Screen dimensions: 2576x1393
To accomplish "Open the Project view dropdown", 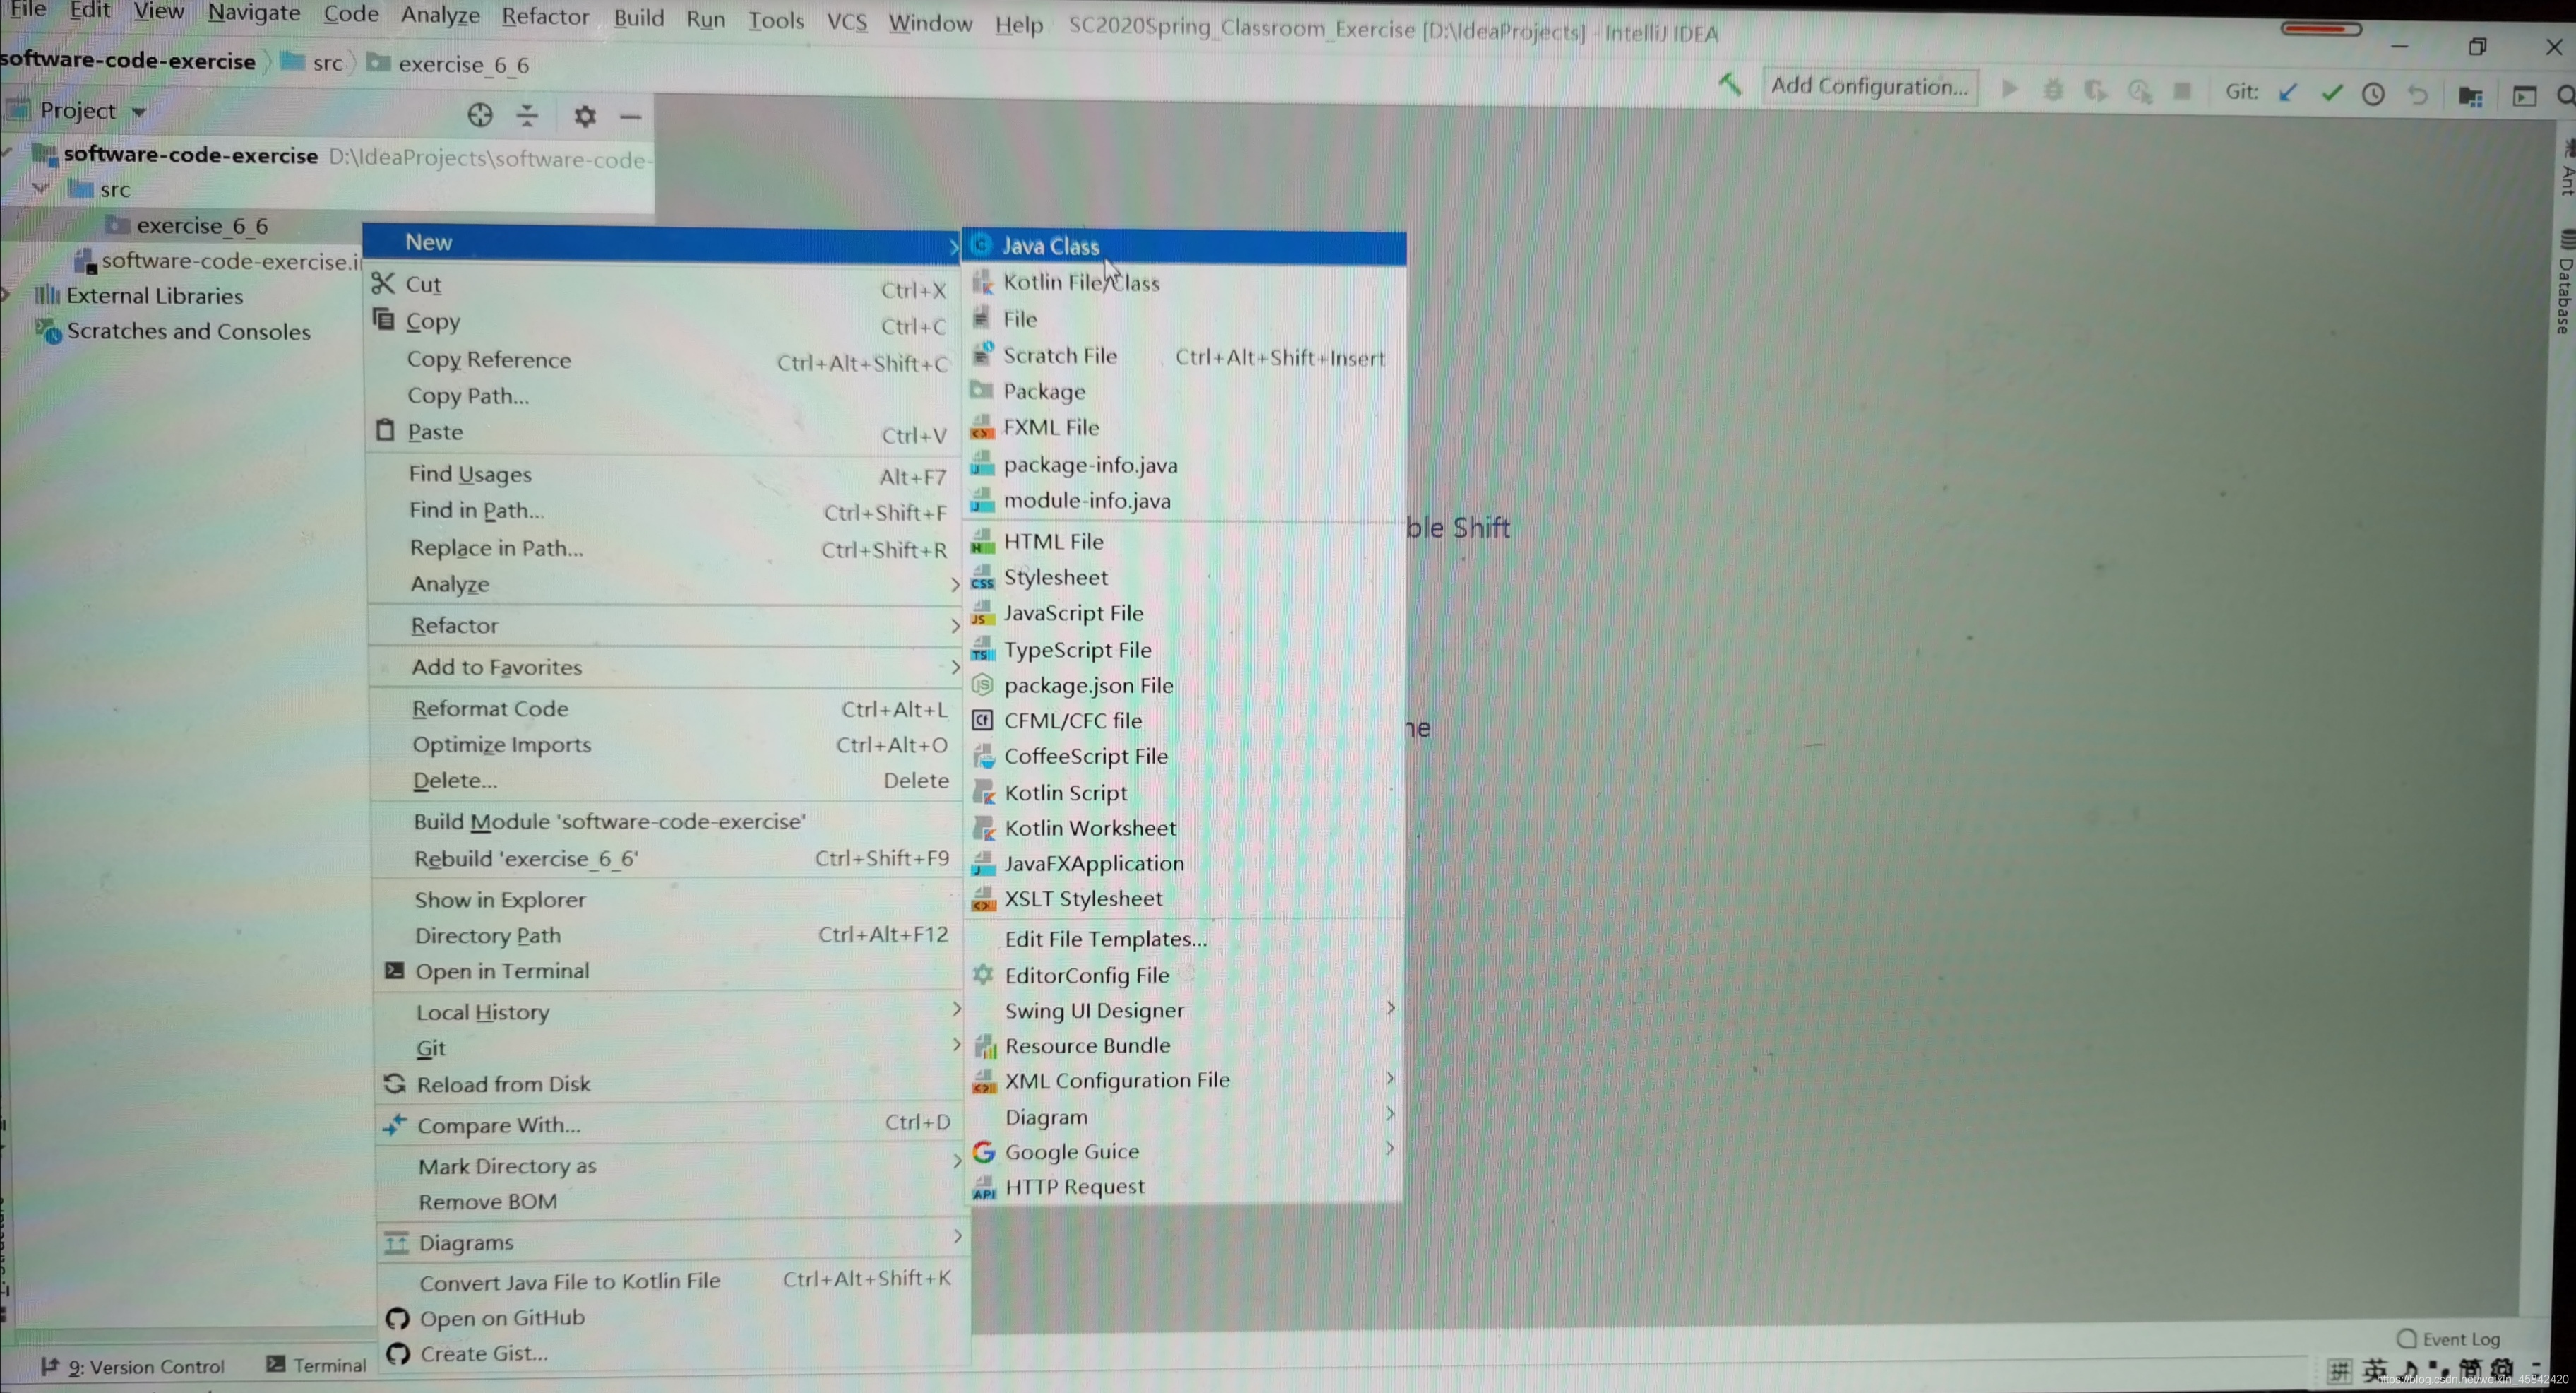I will tap(139, 111).
